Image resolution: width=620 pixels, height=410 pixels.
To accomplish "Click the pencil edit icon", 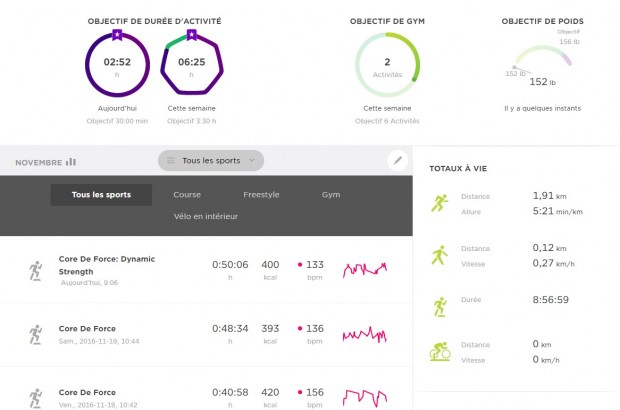I will pos(397,160).
